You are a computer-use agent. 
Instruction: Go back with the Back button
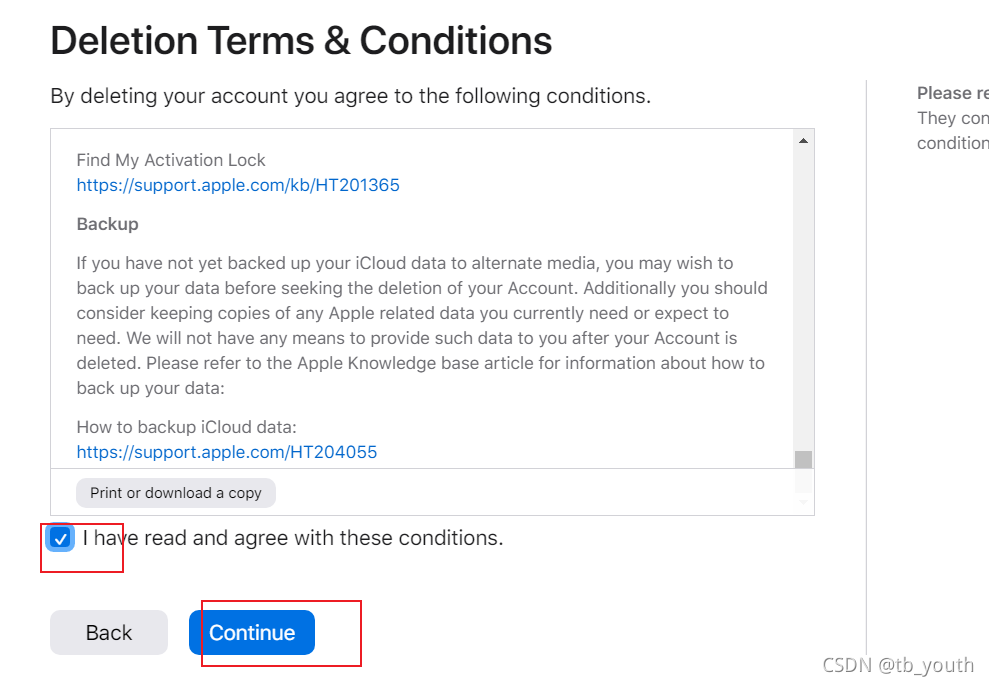[x=109, y=632]
